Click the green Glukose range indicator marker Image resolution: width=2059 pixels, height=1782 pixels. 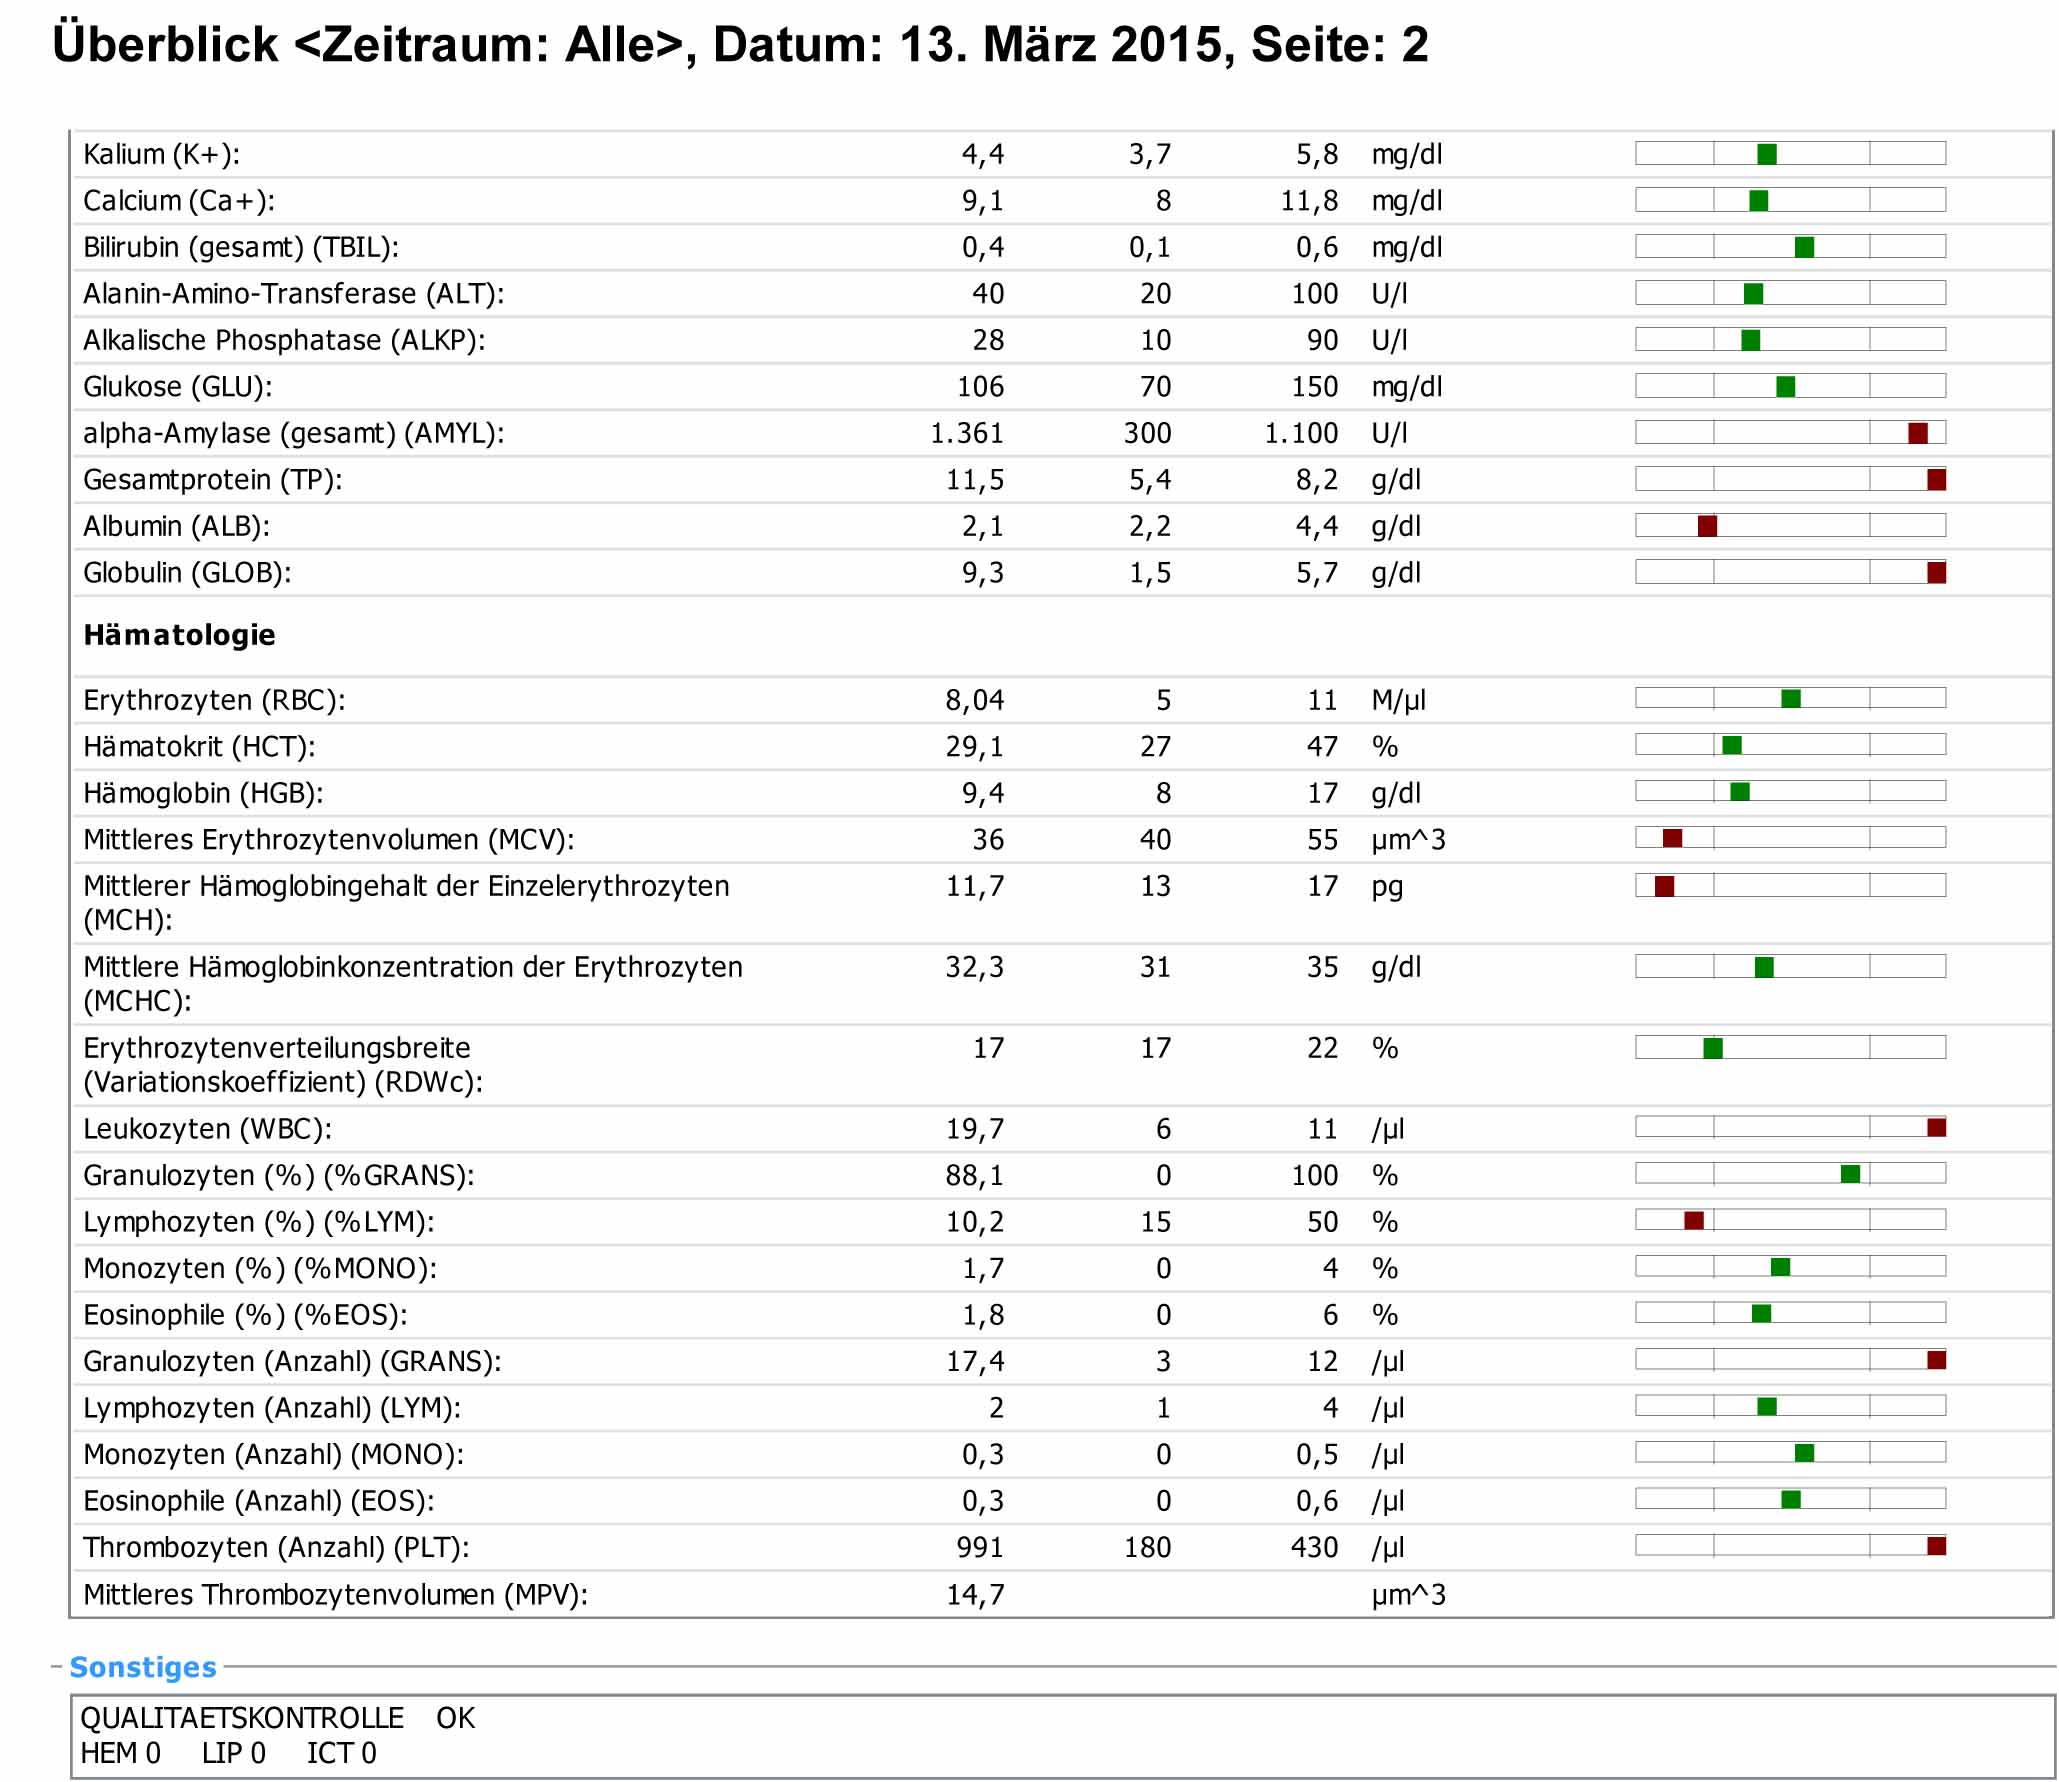(x=1785, y=387)
